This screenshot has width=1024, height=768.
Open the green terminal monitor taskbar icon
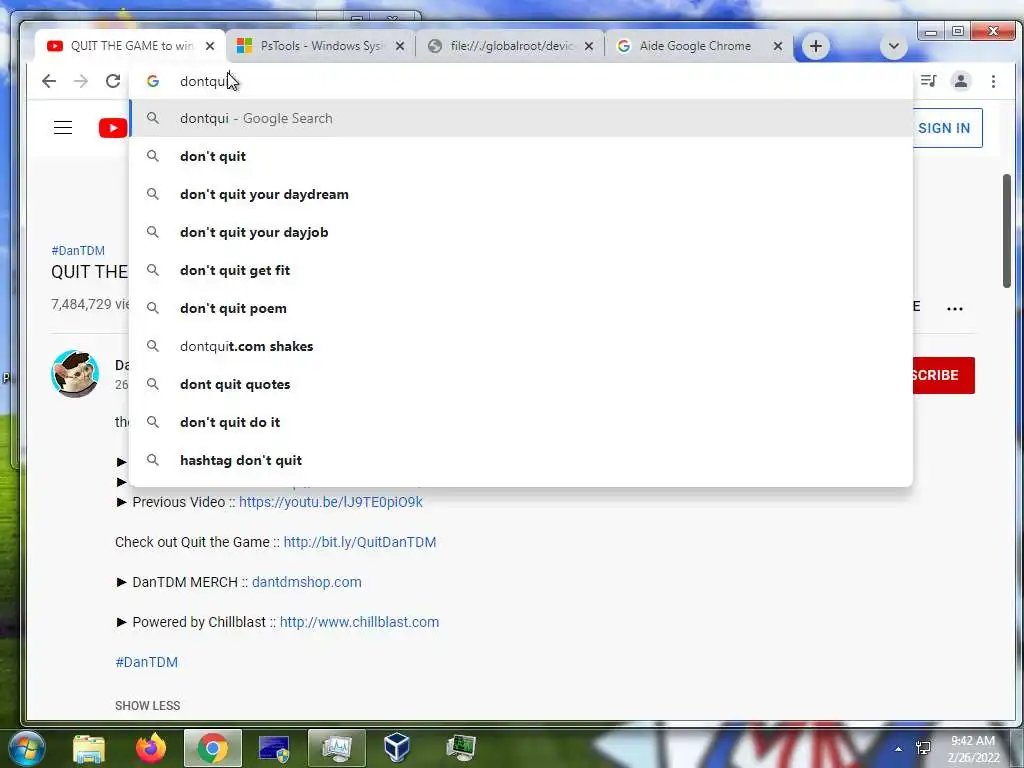coord(460,748)
